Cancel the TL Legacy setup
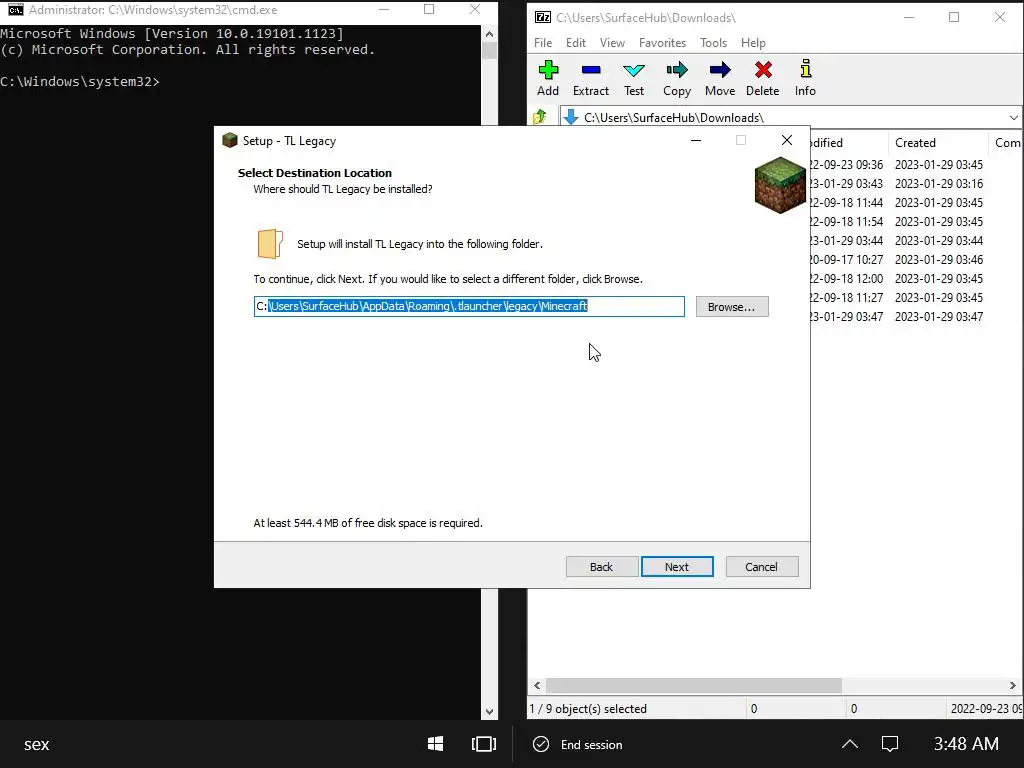 pos(761,567)
